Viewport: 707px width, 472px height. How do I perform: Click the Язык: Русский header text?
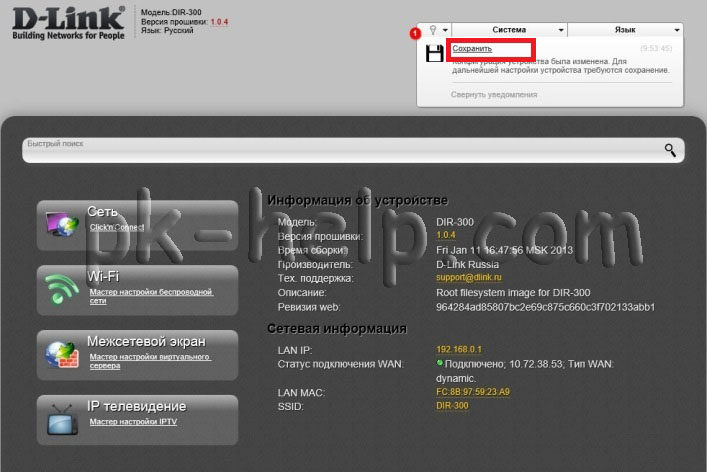point(167,31)
